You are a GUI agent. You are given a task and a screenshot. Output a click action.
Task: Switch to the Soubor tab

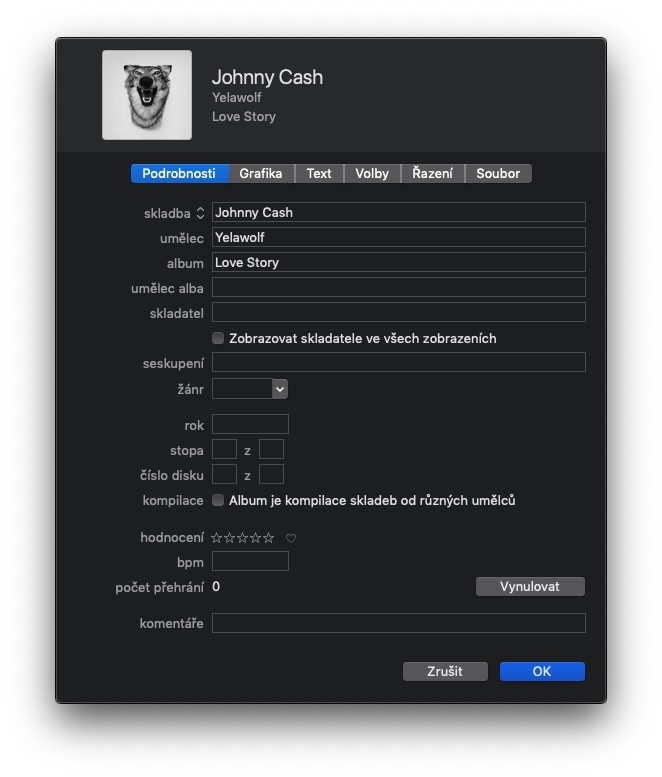tap(498, 173)
